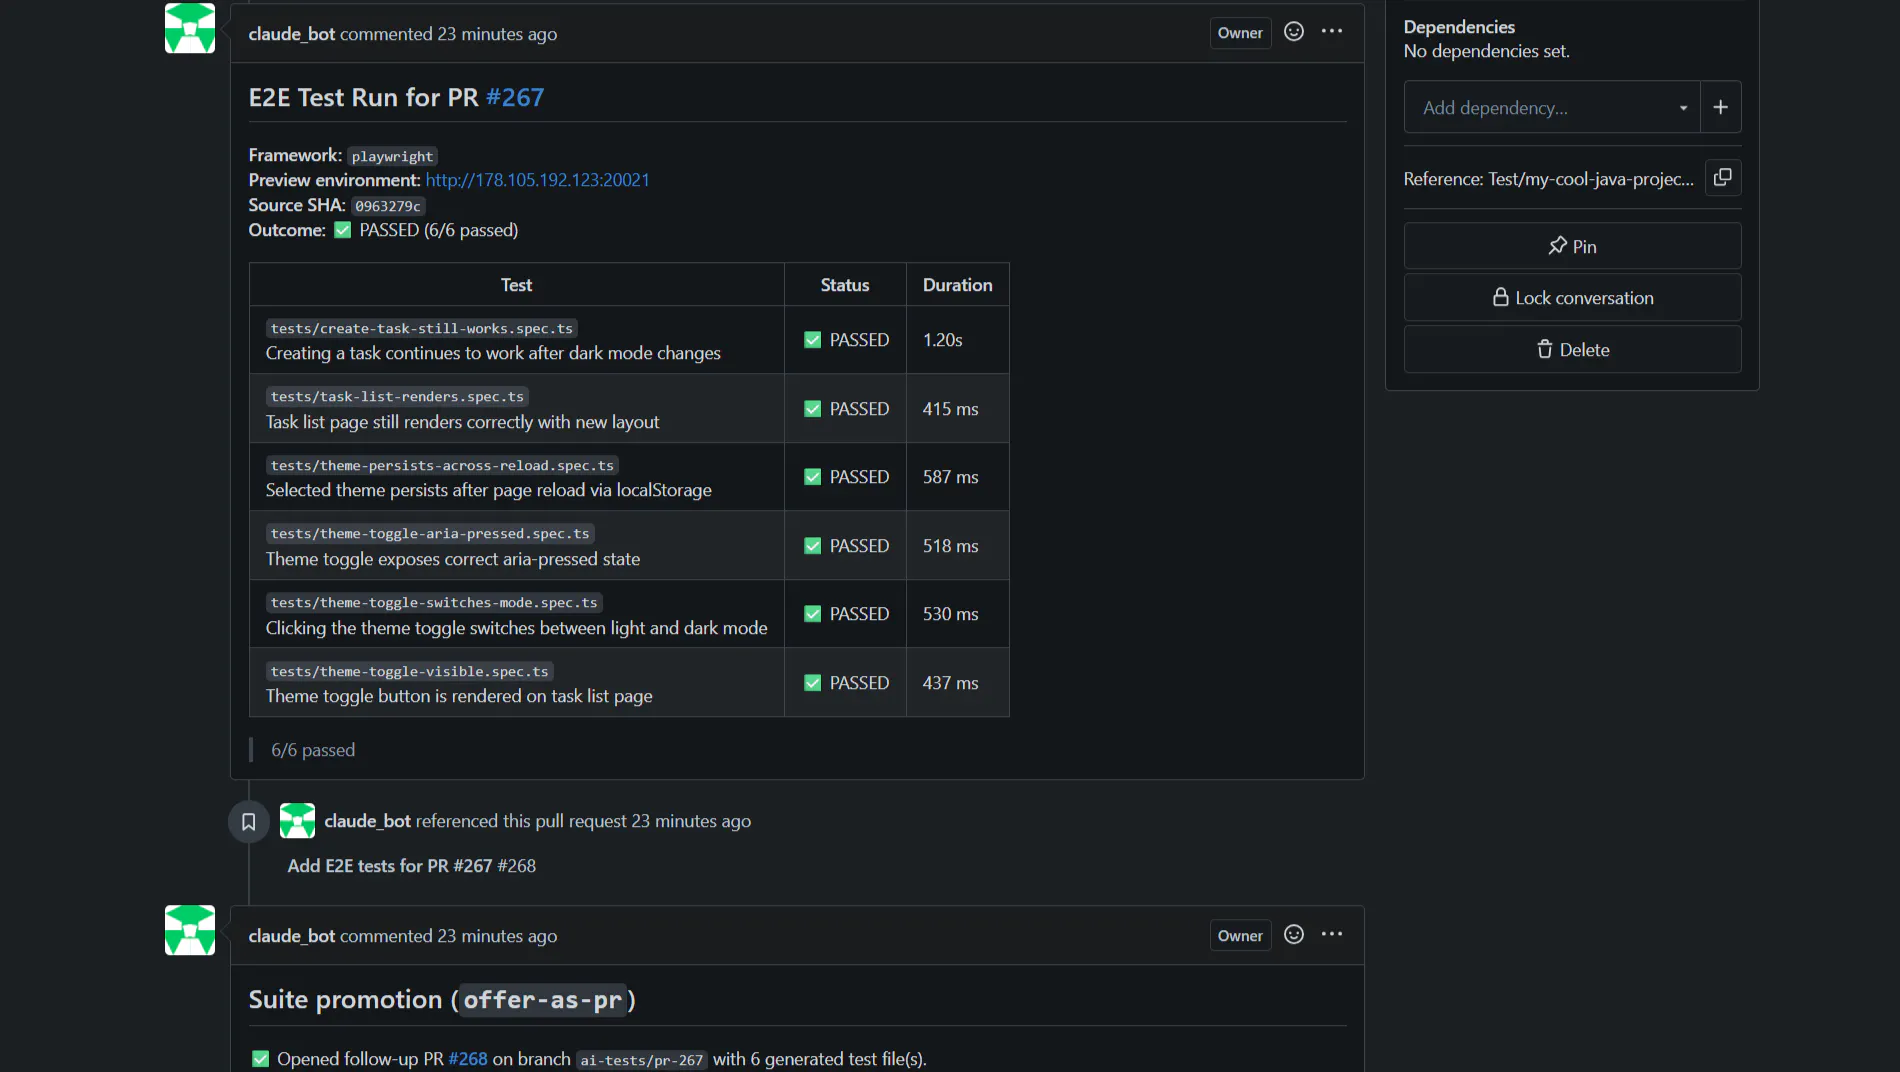Select source SHA 0963279c
Viewport: 1900px width, 1072px height.
[x=388, y=206]
